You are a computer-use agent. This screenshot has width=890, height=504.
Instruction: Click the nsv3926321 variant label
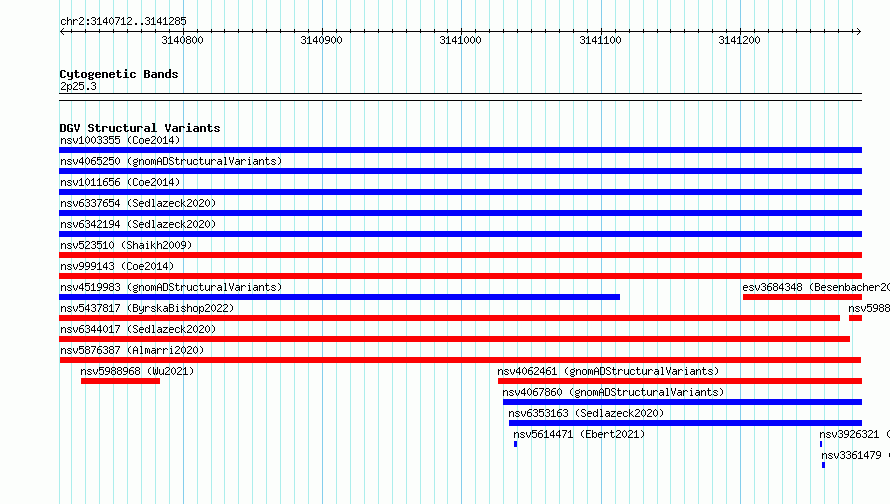pyautogui.click(x=854, y=434)
